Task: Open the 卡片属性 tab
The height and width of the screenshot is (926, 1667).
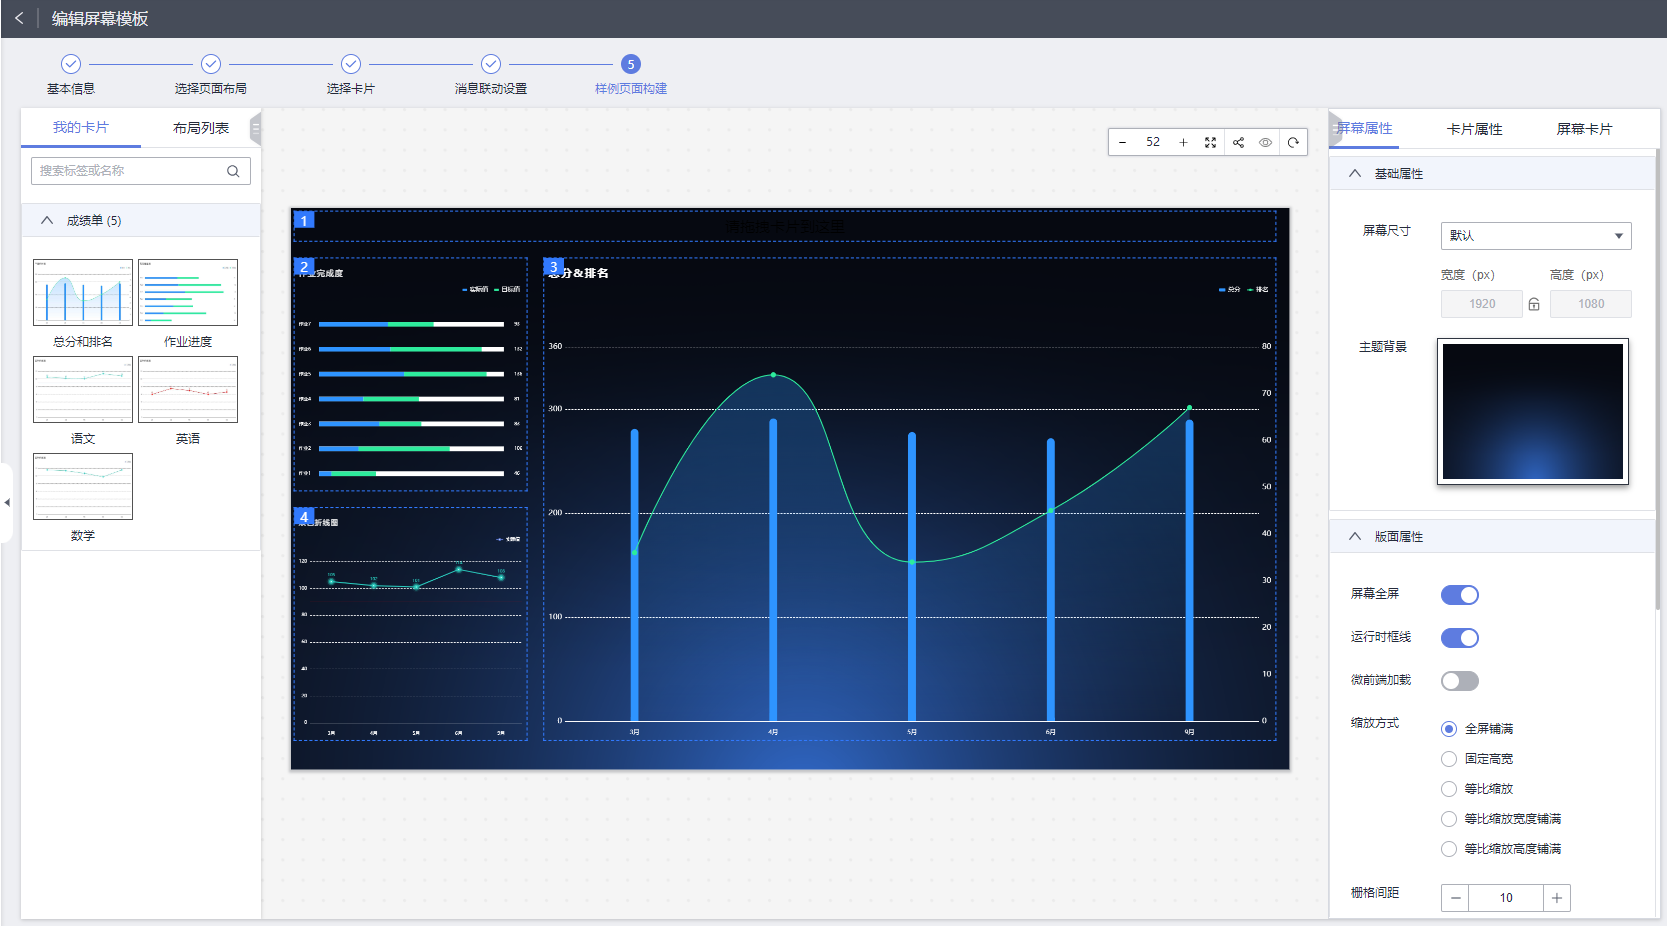Action: click(1475, 129)
